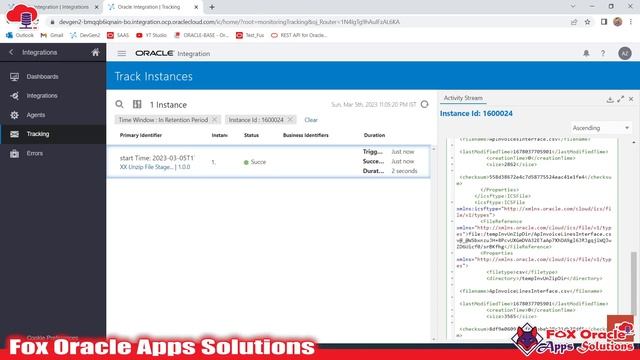640x360 pixels.
Task: Close the Oracle Integration Tracking browser tab
Action: click(x=196, y=7)
